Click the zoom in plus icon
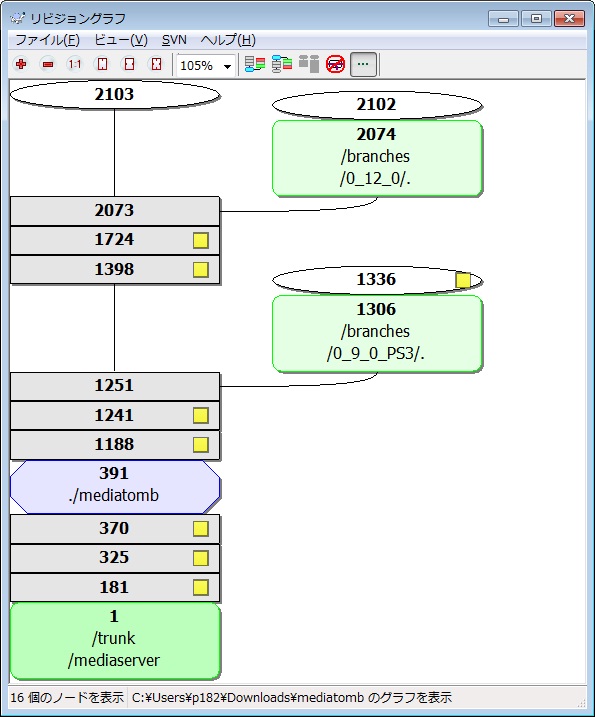Viewport: 595px width, 717px height. click(x=21, y=64)
